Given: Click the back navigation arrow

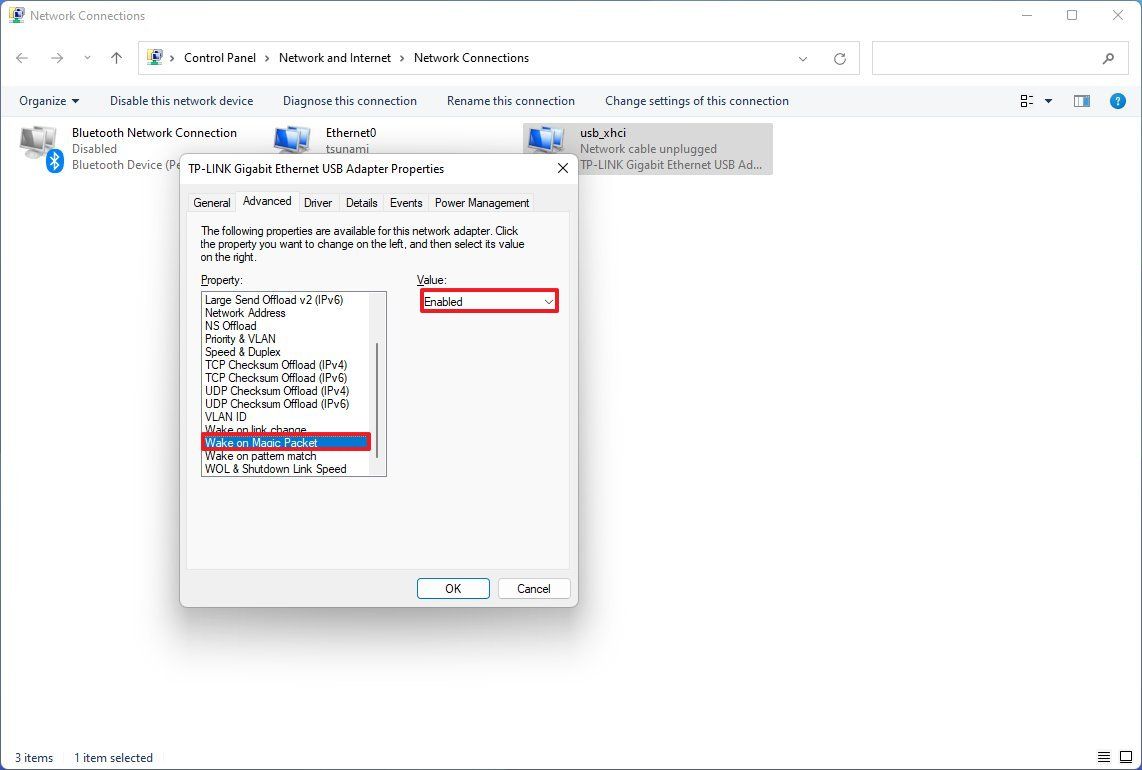Looking at the screenshot, I should (x=22, y=58).
